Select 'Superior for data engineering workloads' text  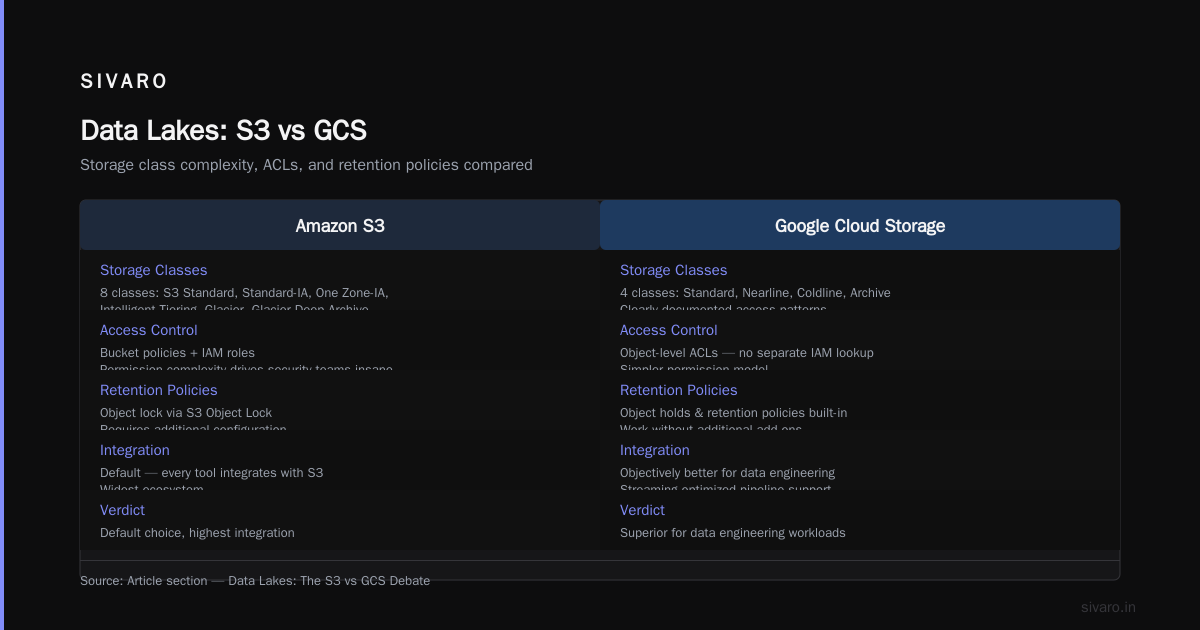733,533
